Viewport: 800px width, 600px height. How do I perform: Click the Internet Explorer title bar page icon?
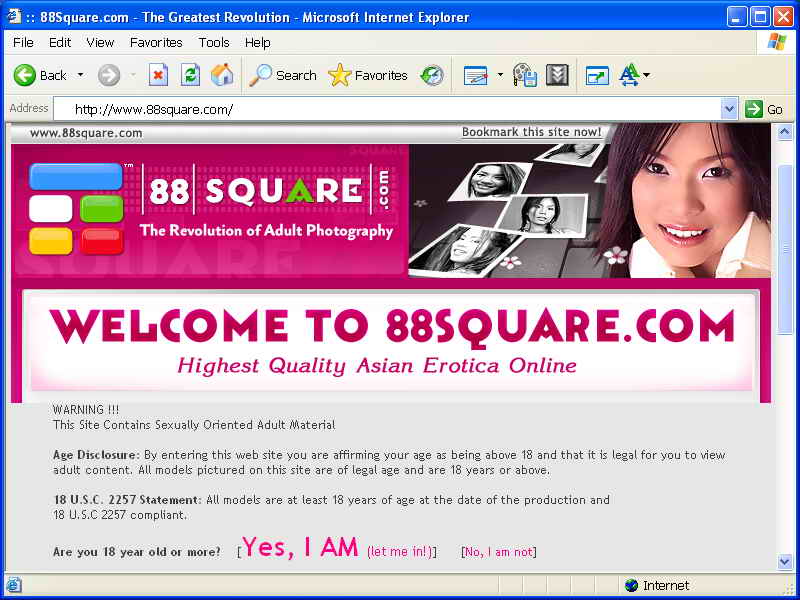14,16
